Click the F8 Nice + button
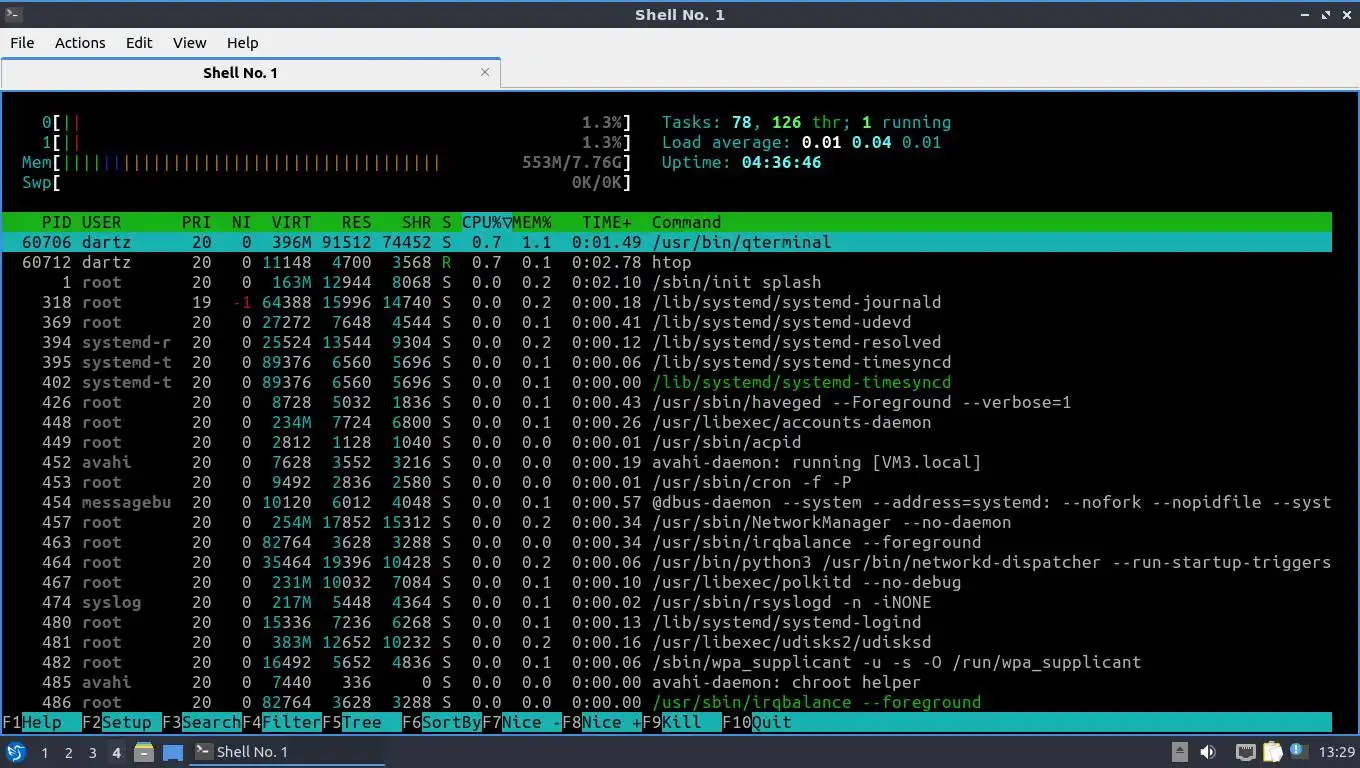 [601, 722]
